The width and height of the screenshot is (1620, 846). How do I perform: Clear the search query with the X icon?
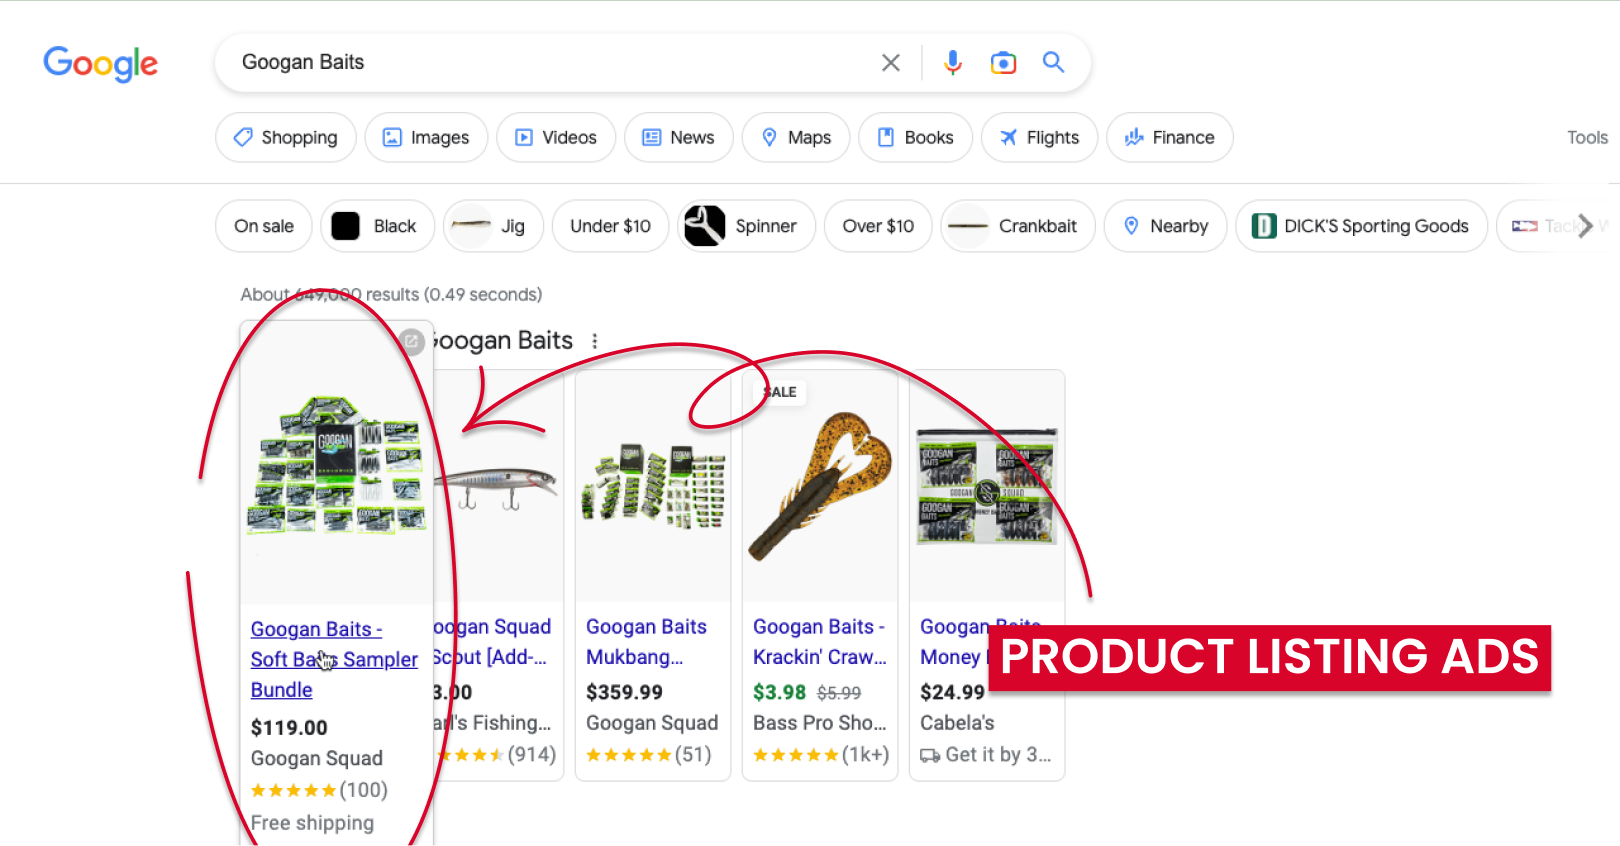890,62
